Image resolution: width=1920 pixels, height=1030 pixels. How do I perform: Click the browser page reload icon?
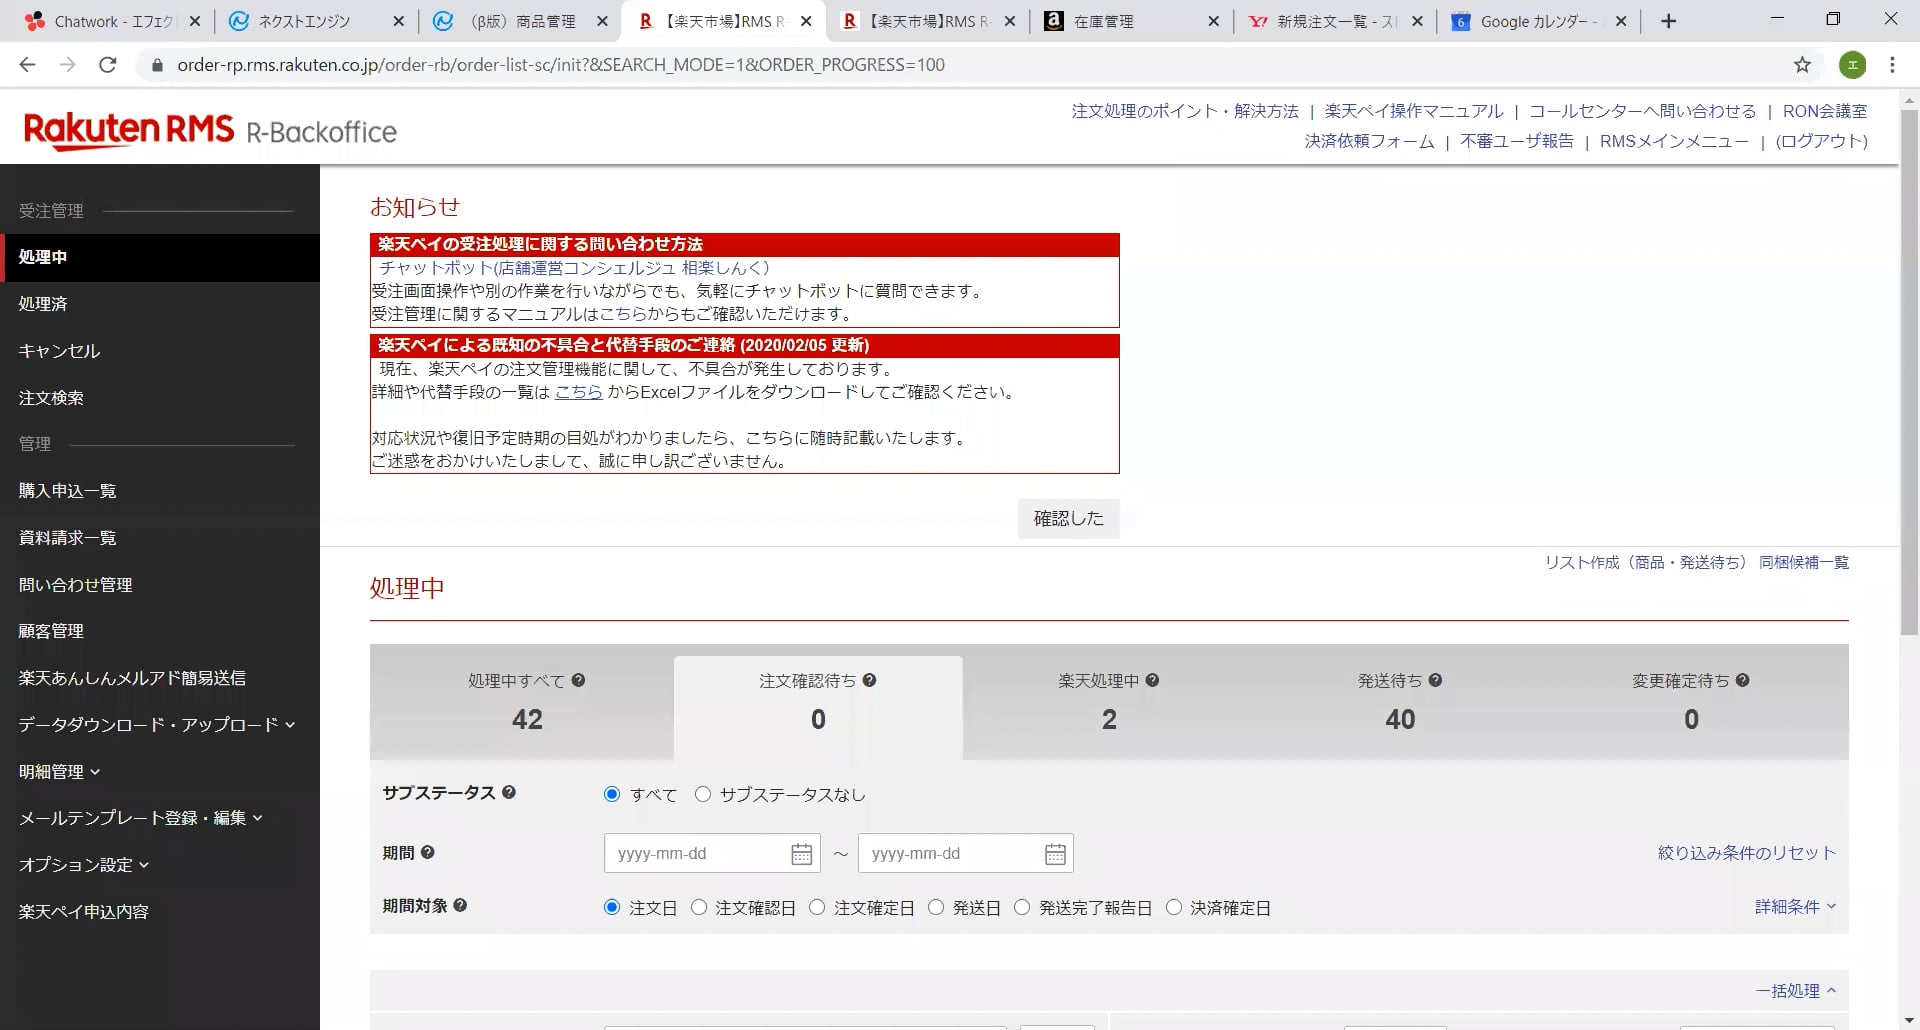[x=108, y=64]
